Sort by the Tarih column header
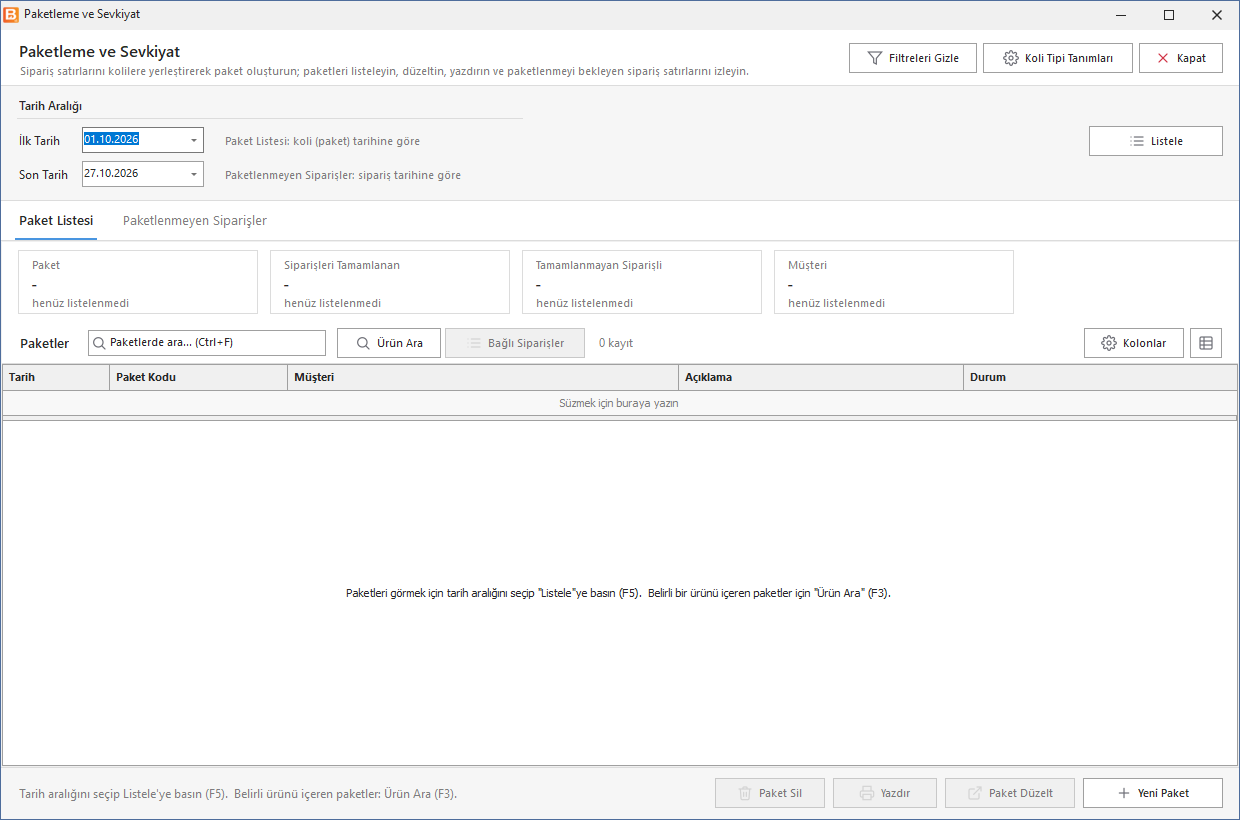This screenshot has height=820, width=1240. [56, 377]
